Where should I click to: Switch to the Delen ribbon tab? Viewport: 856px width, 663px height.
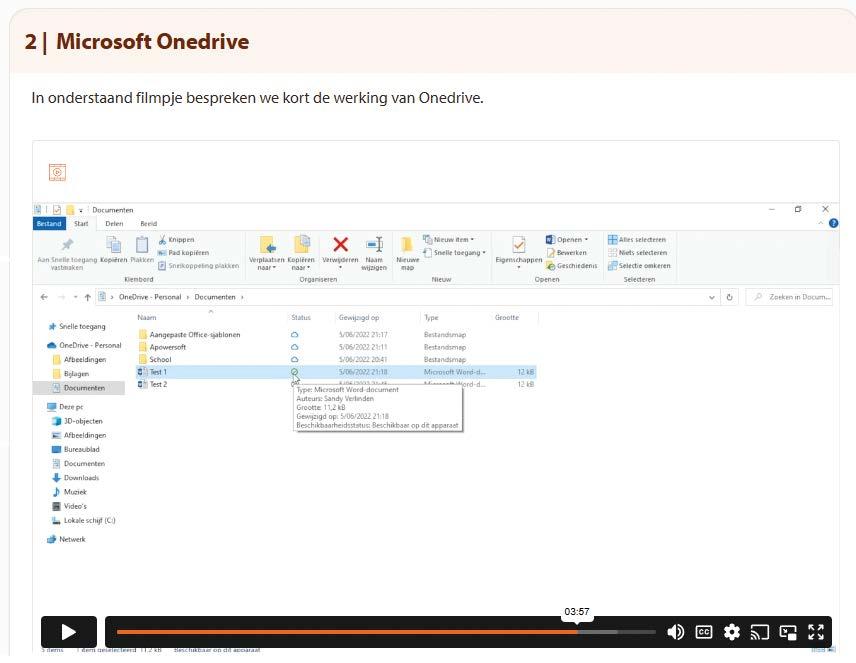(114, 223)
